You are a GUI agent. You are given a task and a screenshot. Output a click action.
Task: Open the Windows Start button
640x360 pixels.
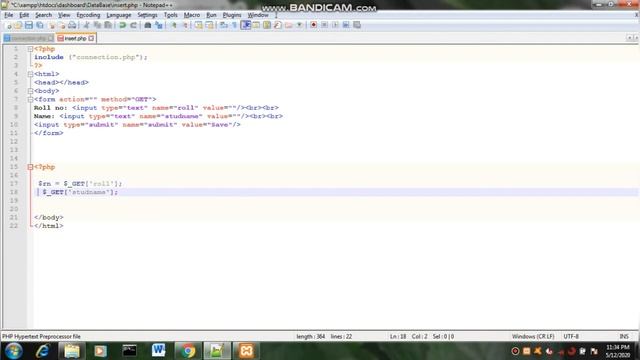[x=14, y=351]
